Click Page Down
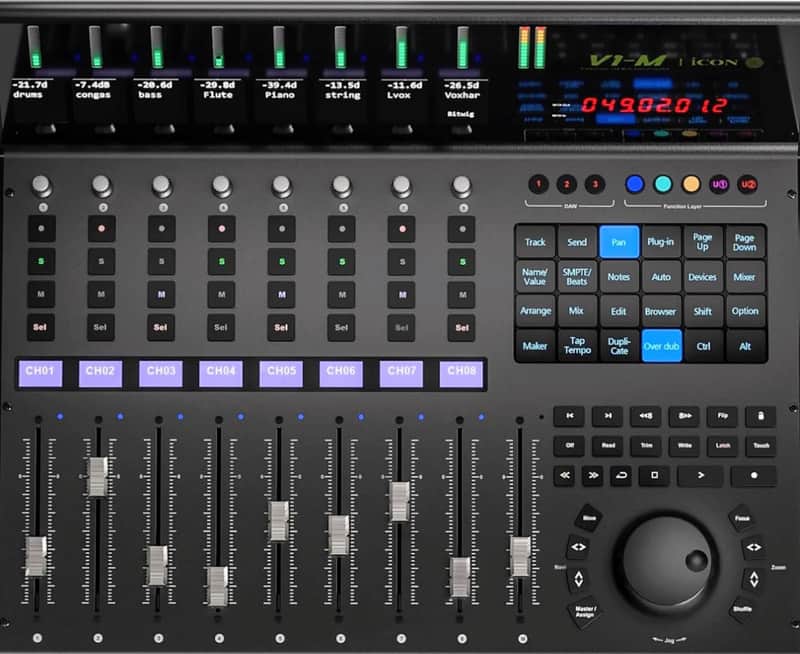 (x=745, y=242)
